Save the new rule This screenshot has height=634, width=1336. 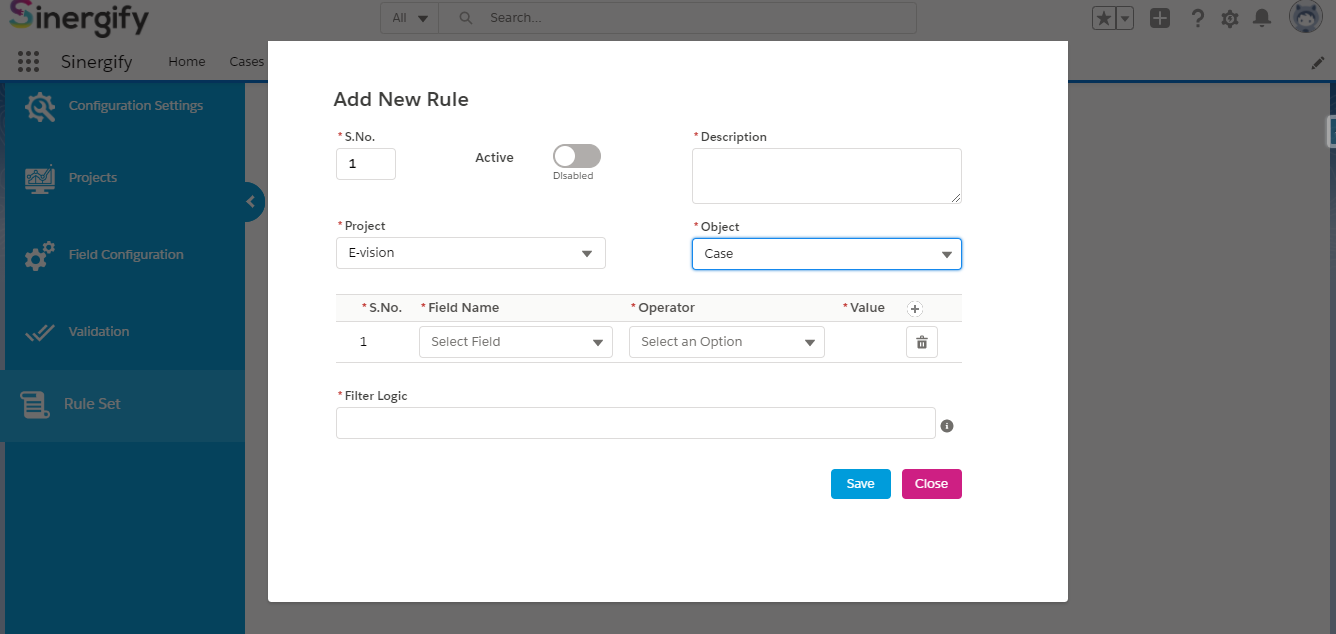860,483
